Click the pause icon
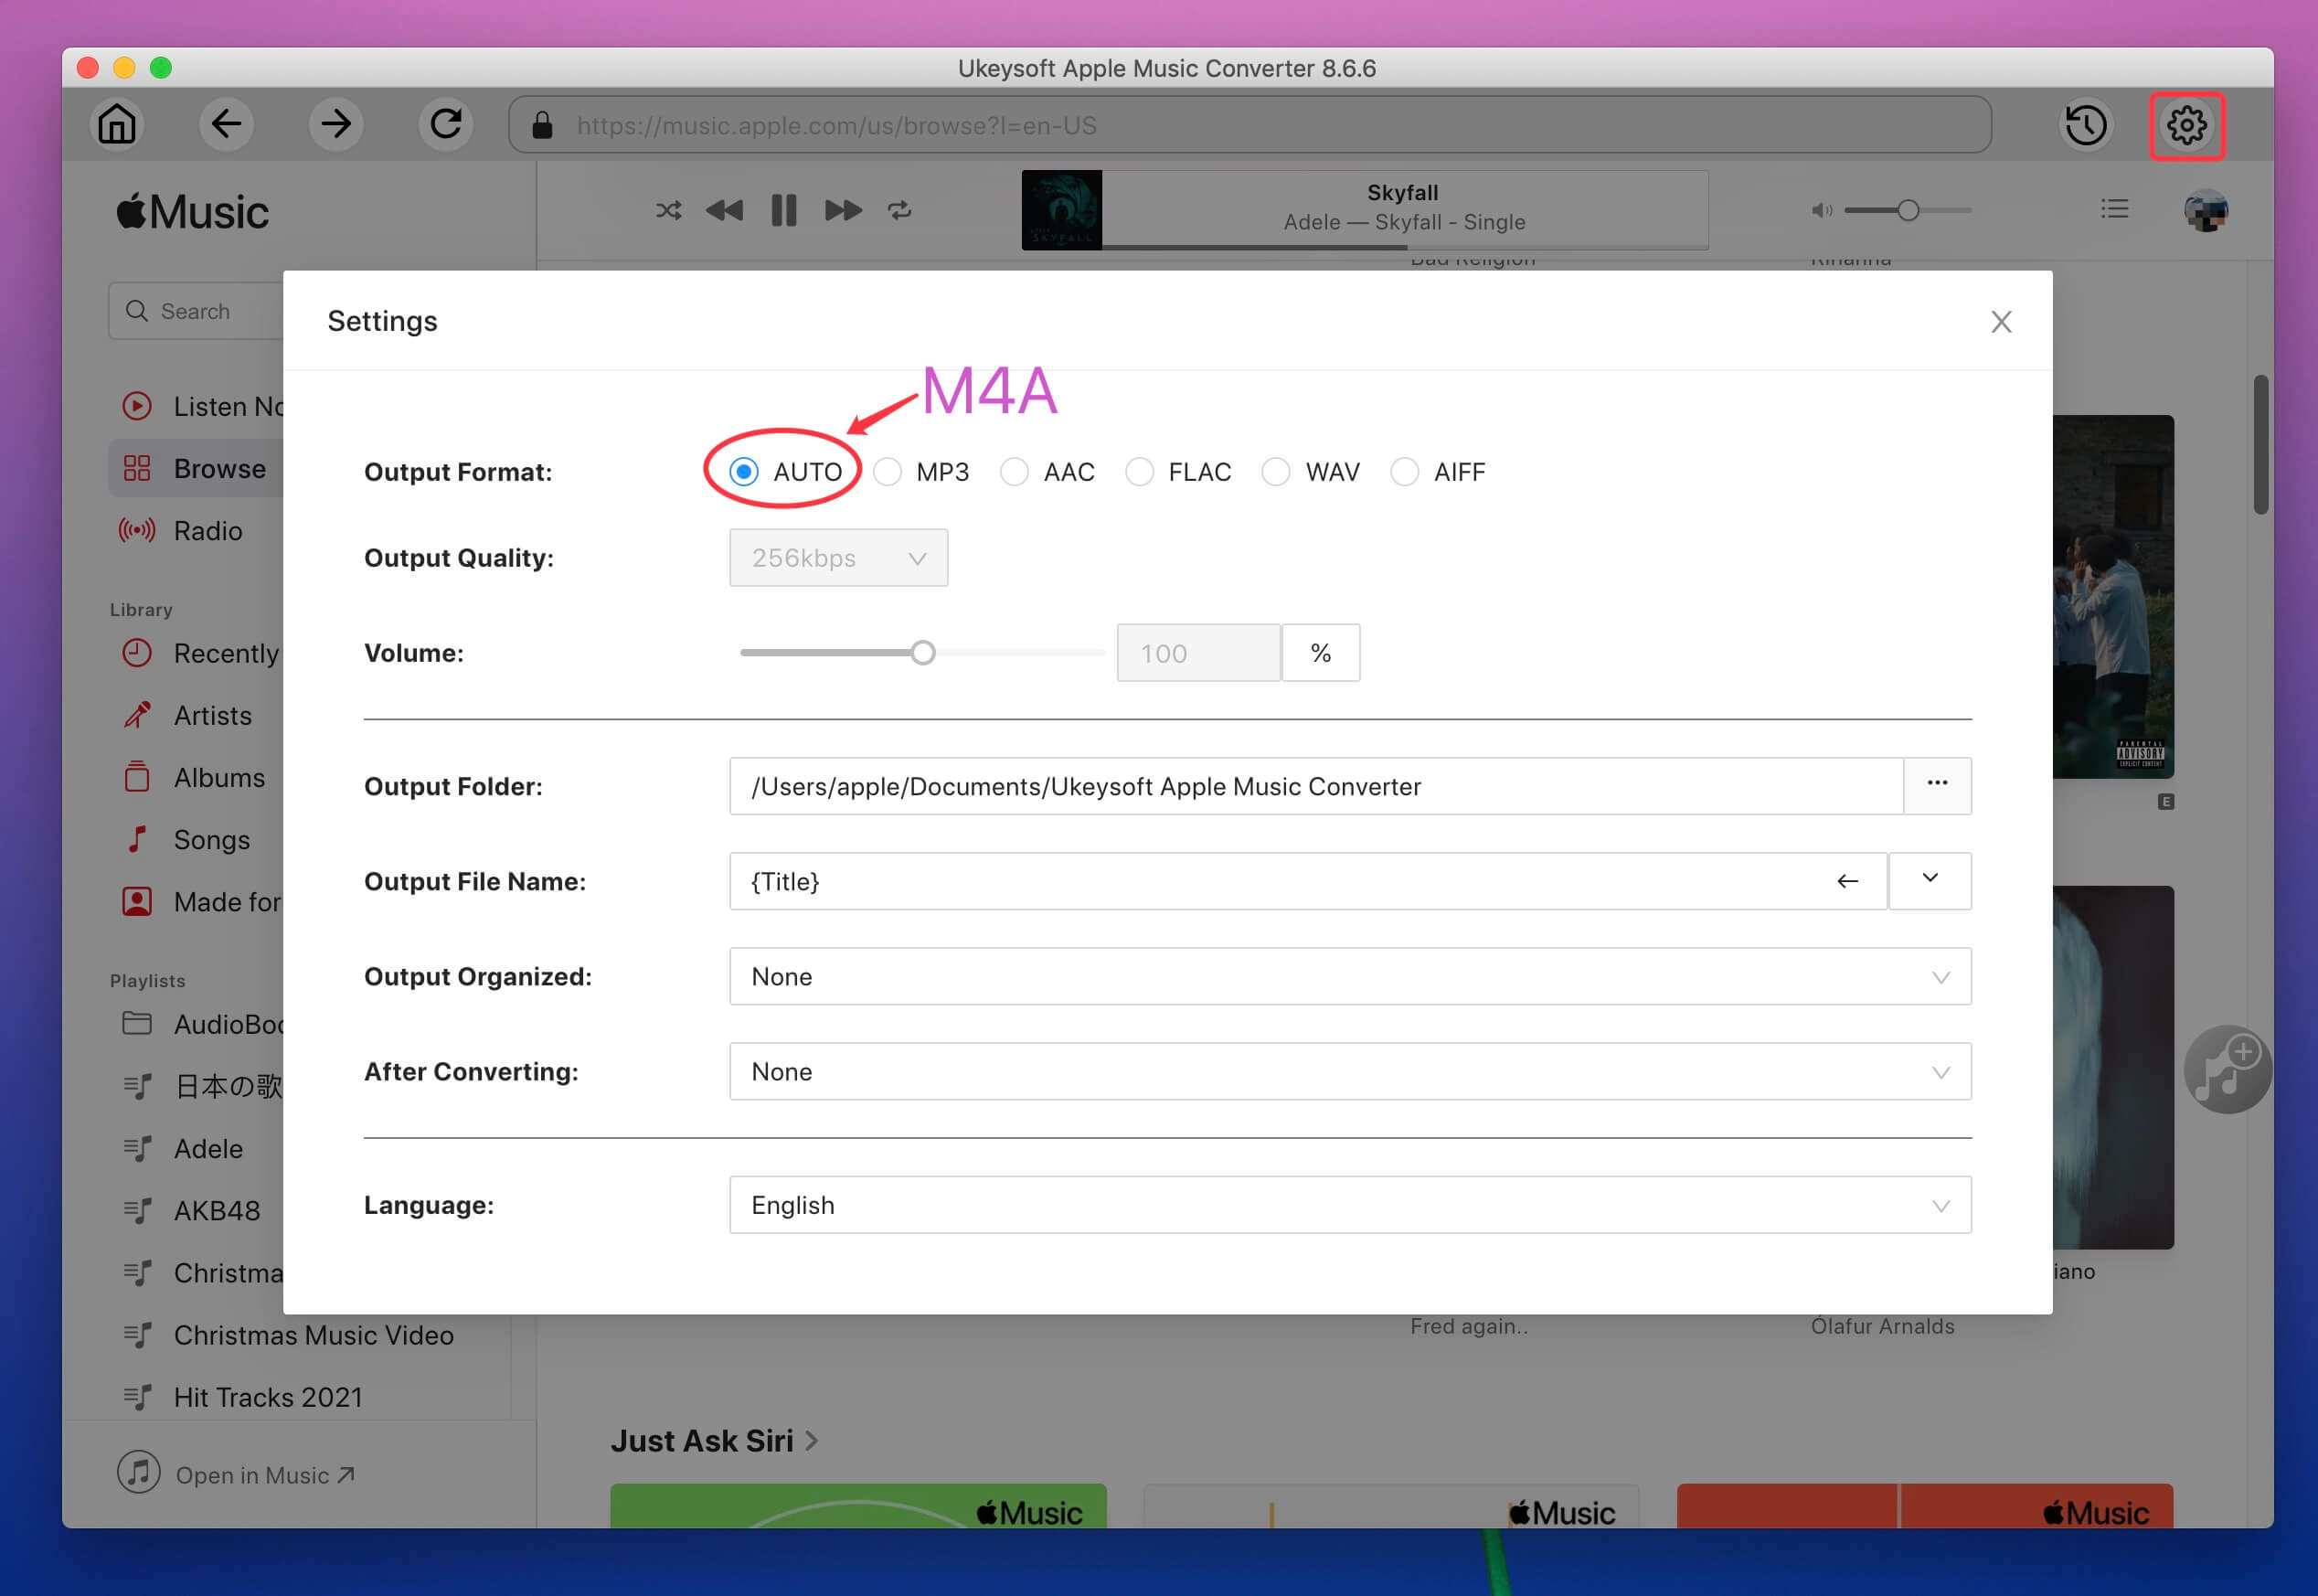Viewport: 2318px width, 1596px height. pos(782,209)
